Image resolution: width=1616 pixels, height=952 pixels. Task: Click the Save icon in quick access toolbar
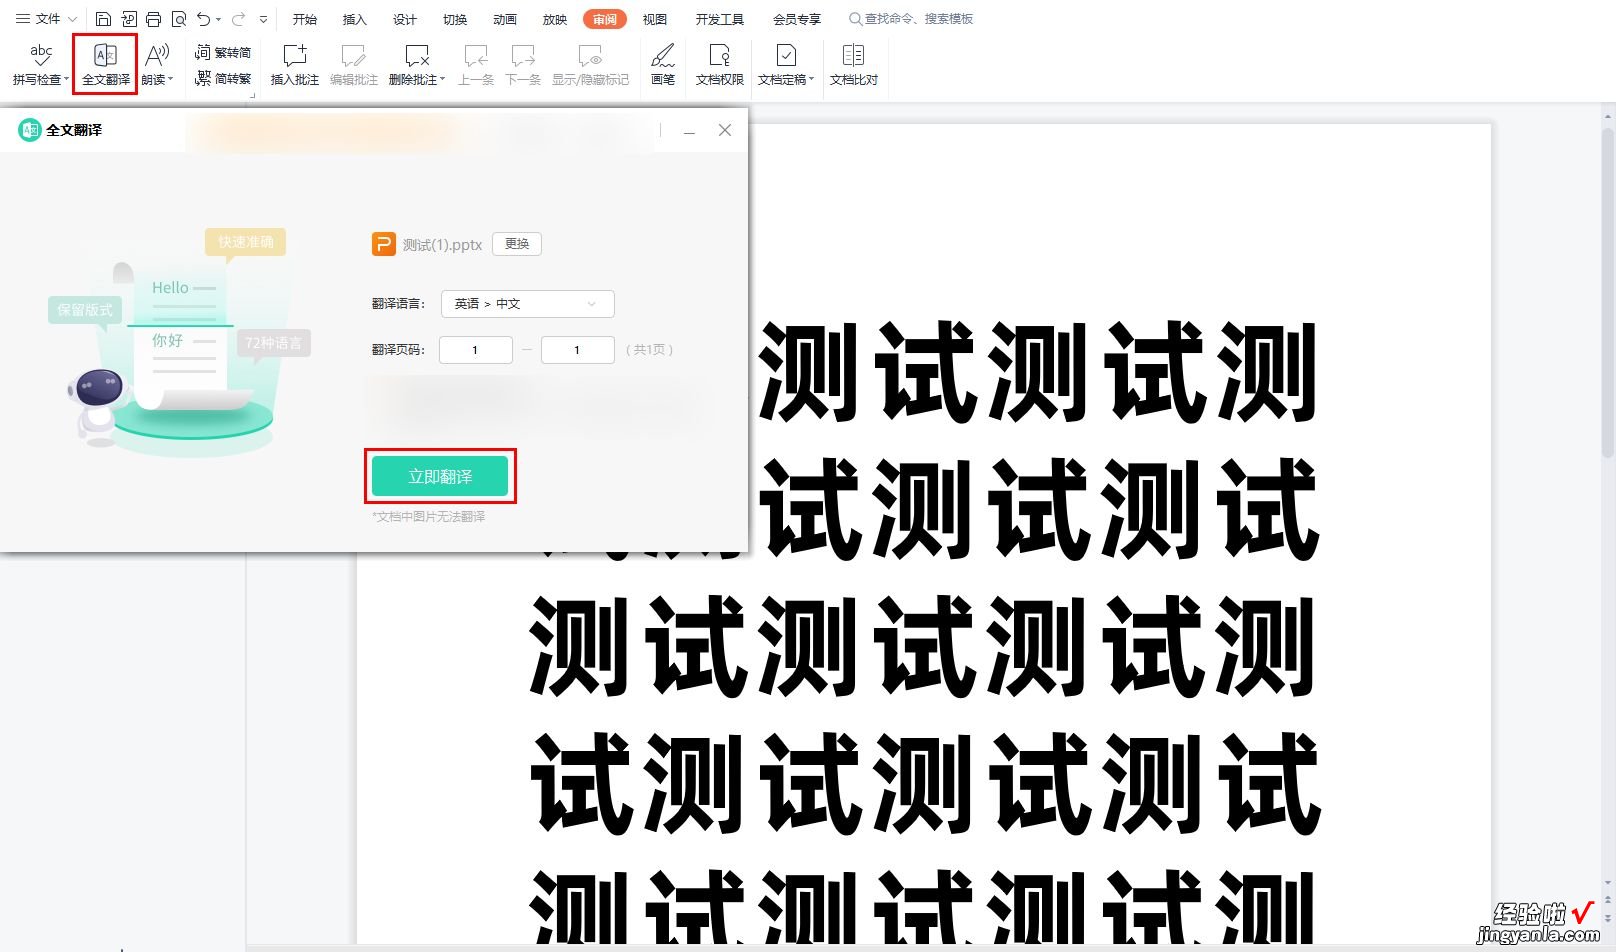[104, 19]
